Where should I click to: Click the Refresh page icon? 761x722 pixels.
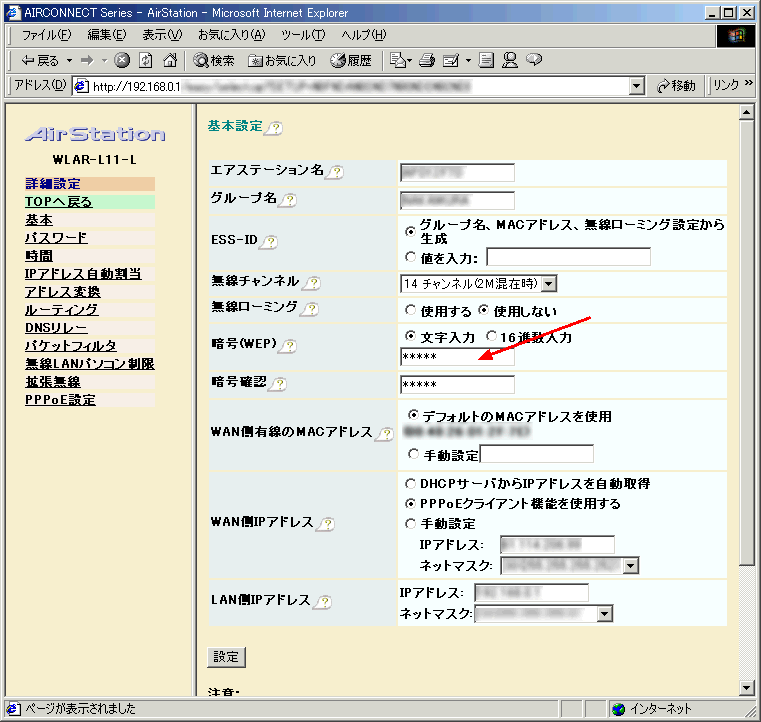[146, 60]
